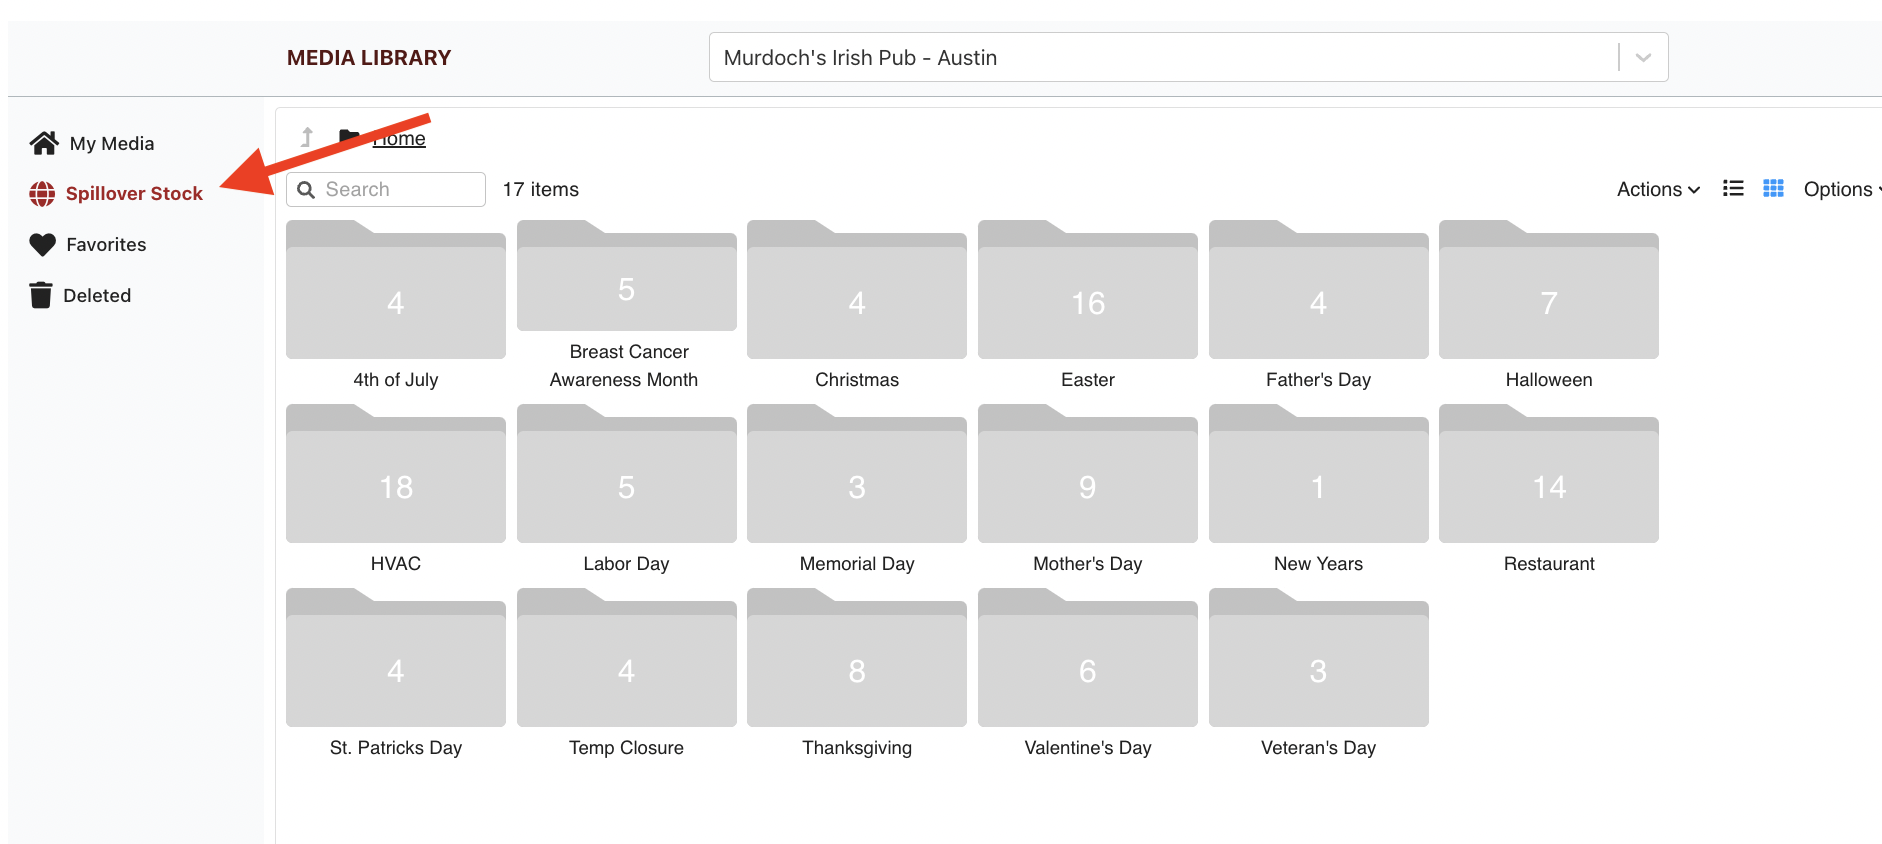Expand the location dropdown chevron

click(x=1643, y=58)
